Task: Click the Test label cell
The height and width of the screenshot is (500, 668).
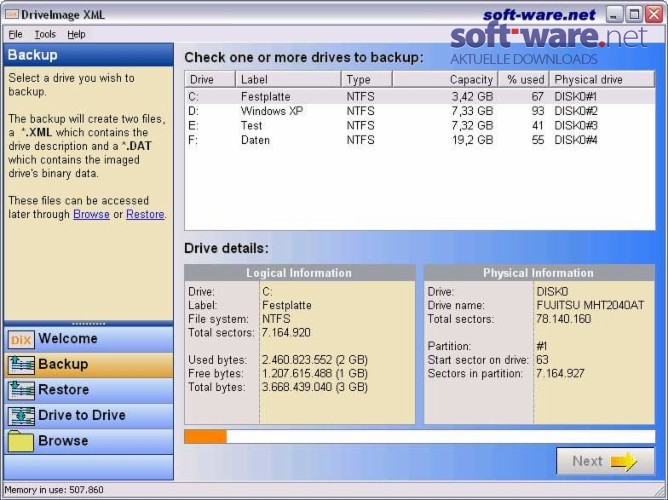Action: tap(251, 126)
